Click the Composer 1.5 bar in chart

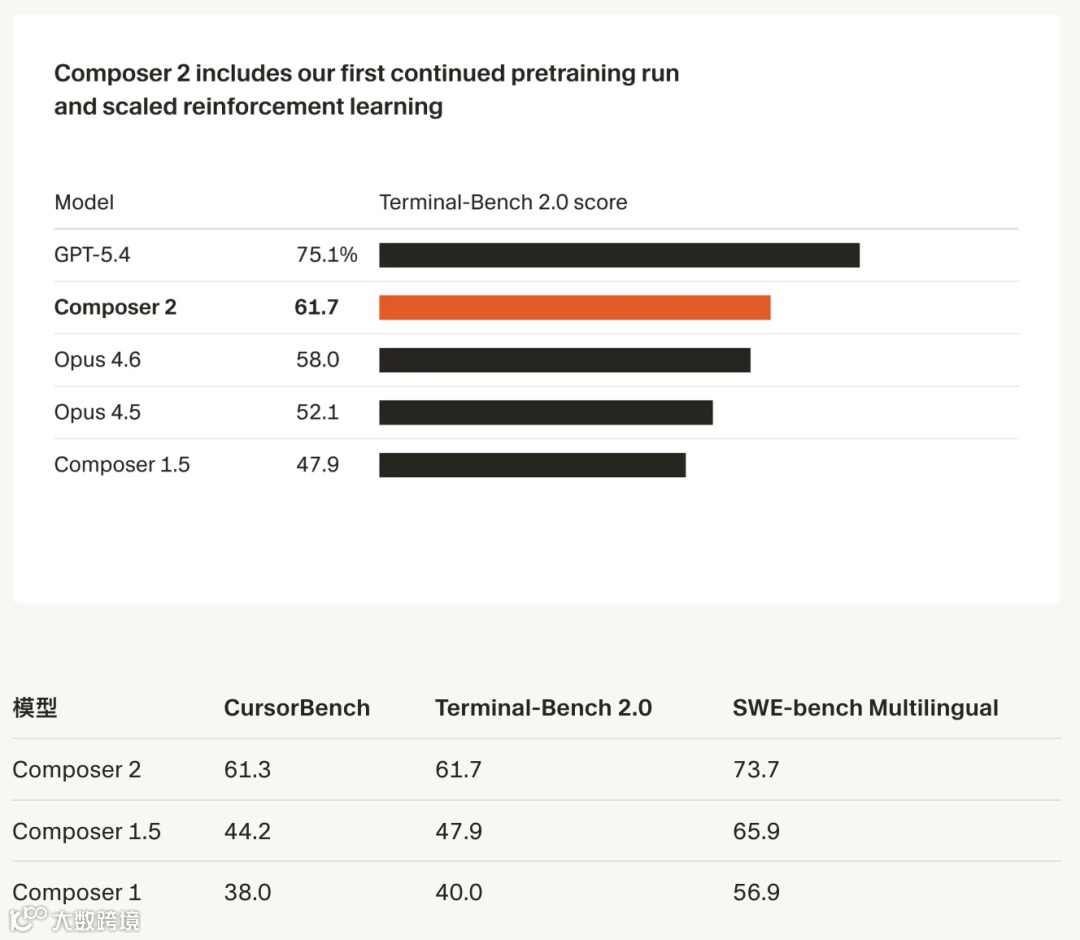coord(532,465)
